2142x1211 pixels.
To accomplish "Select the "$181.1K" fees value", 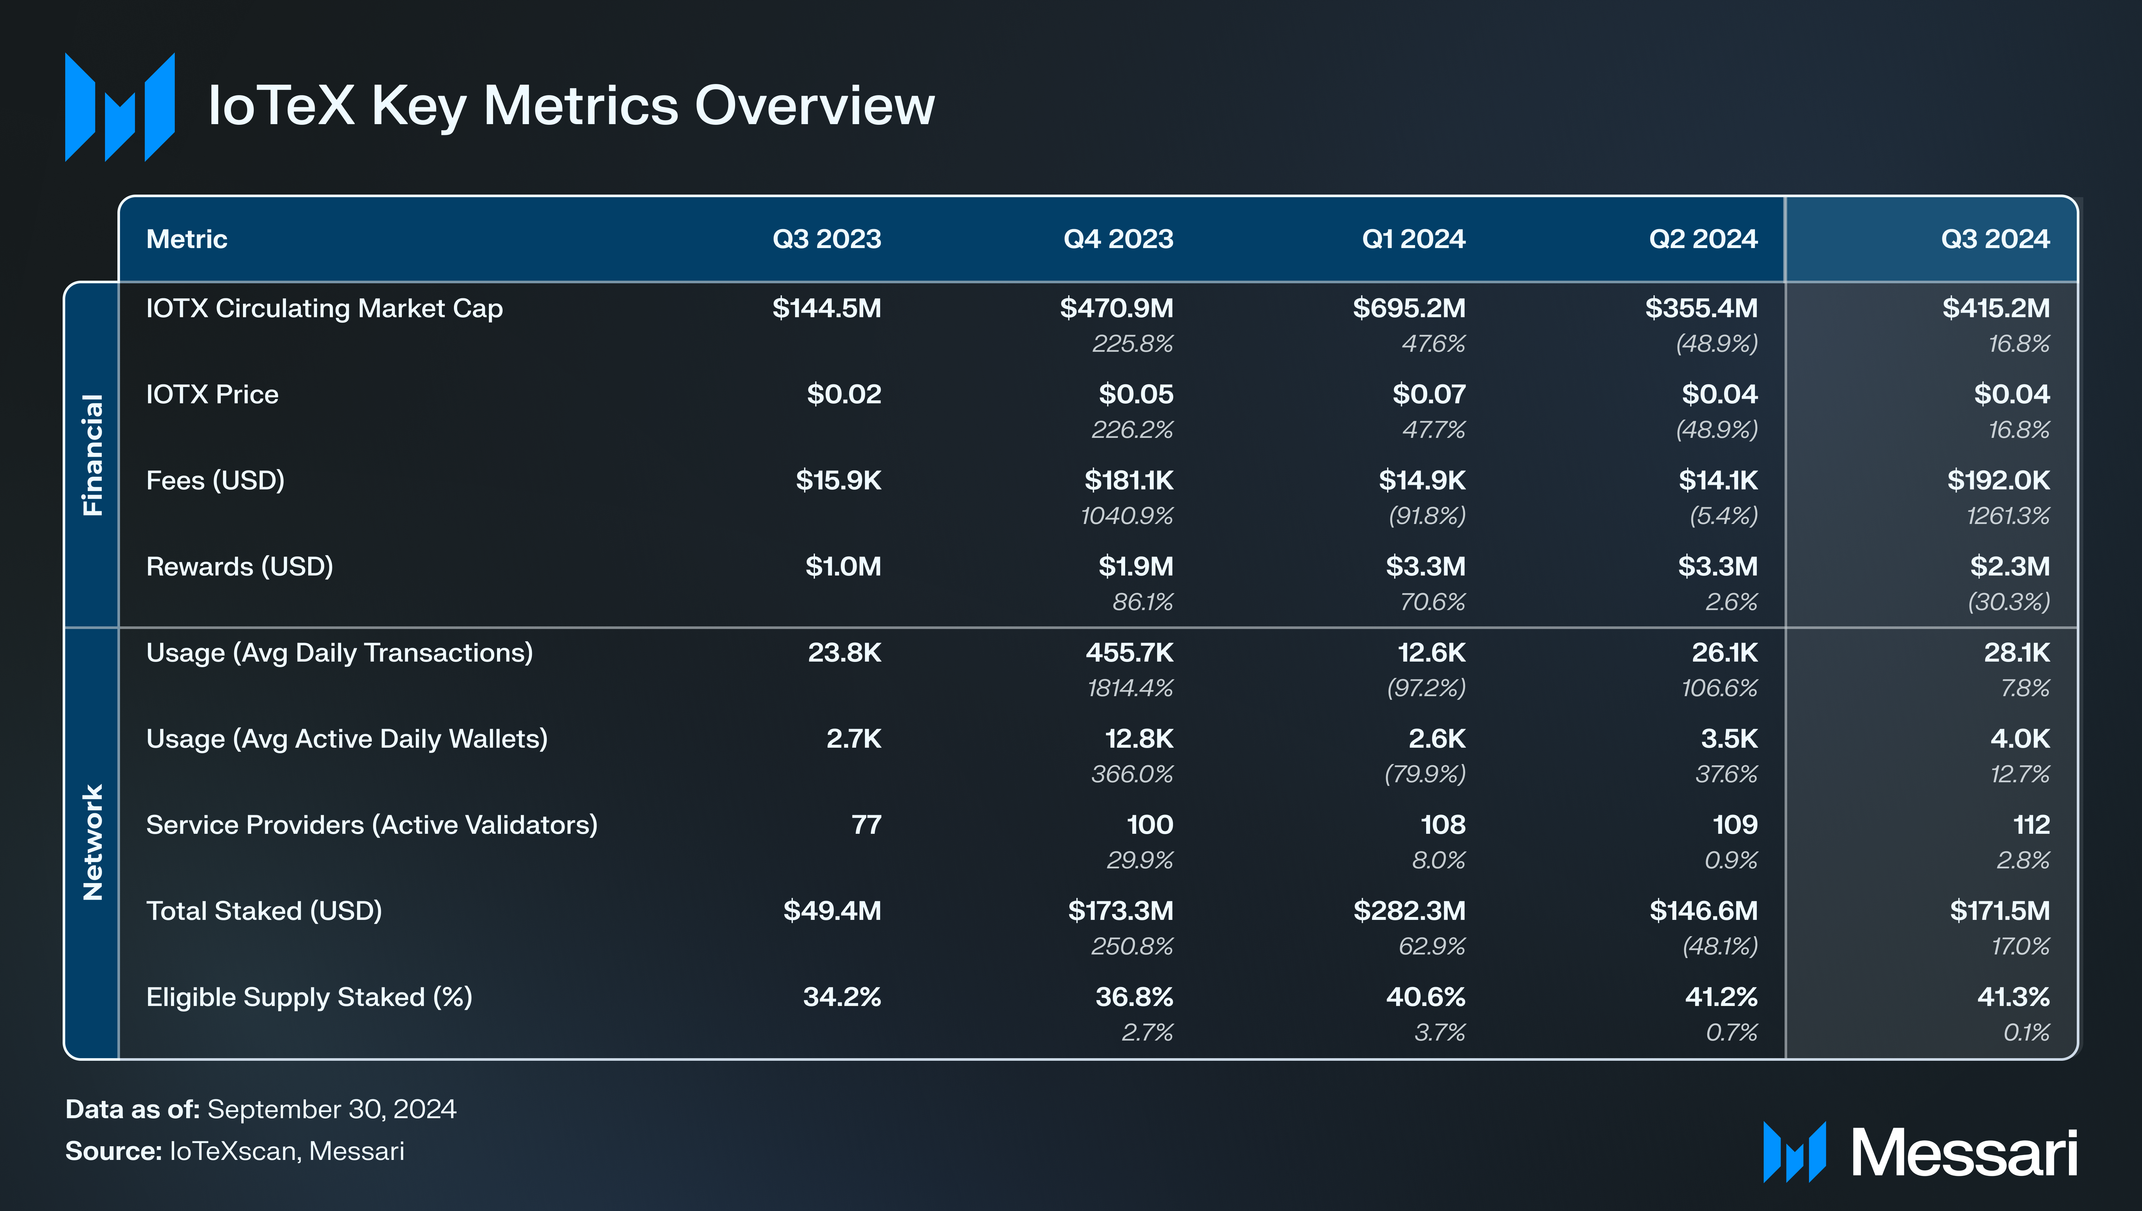I will 1129,480.
